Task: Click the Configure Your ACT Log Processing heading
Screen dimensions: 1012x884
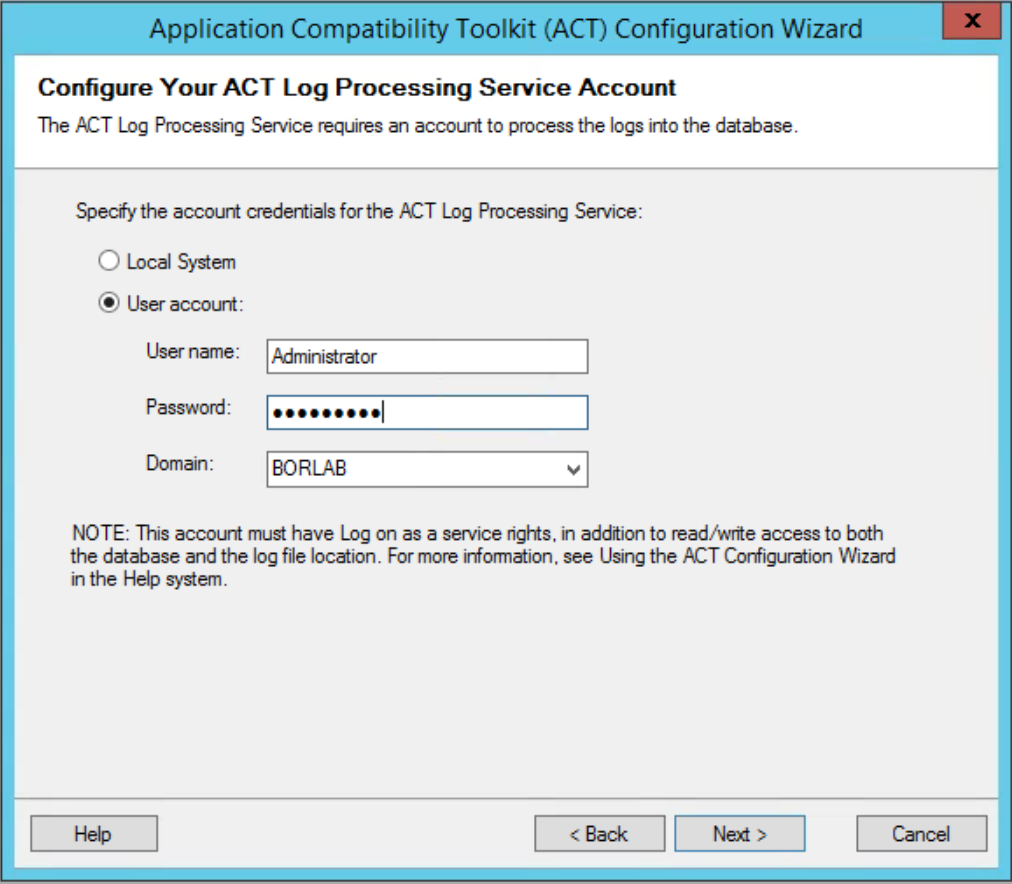Action: click(356, 88)
